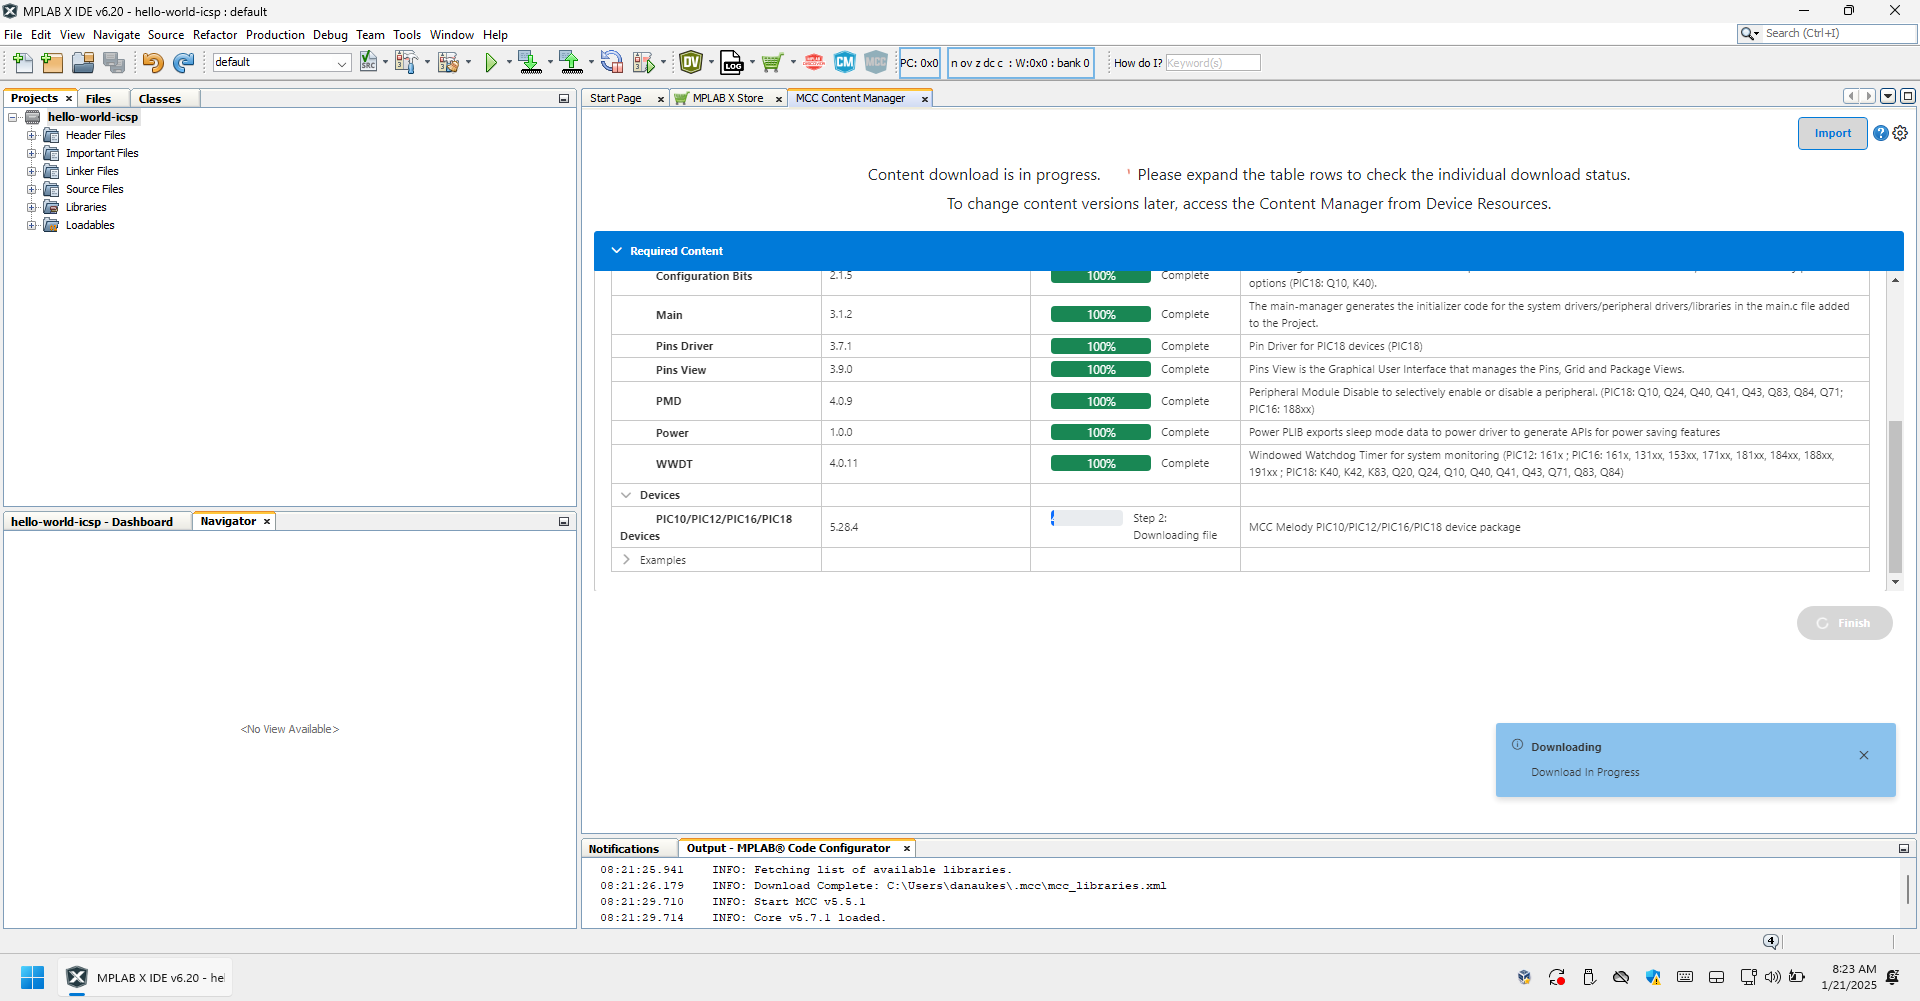
Task: Click the Windows Start button
Action: click(32, 977)
